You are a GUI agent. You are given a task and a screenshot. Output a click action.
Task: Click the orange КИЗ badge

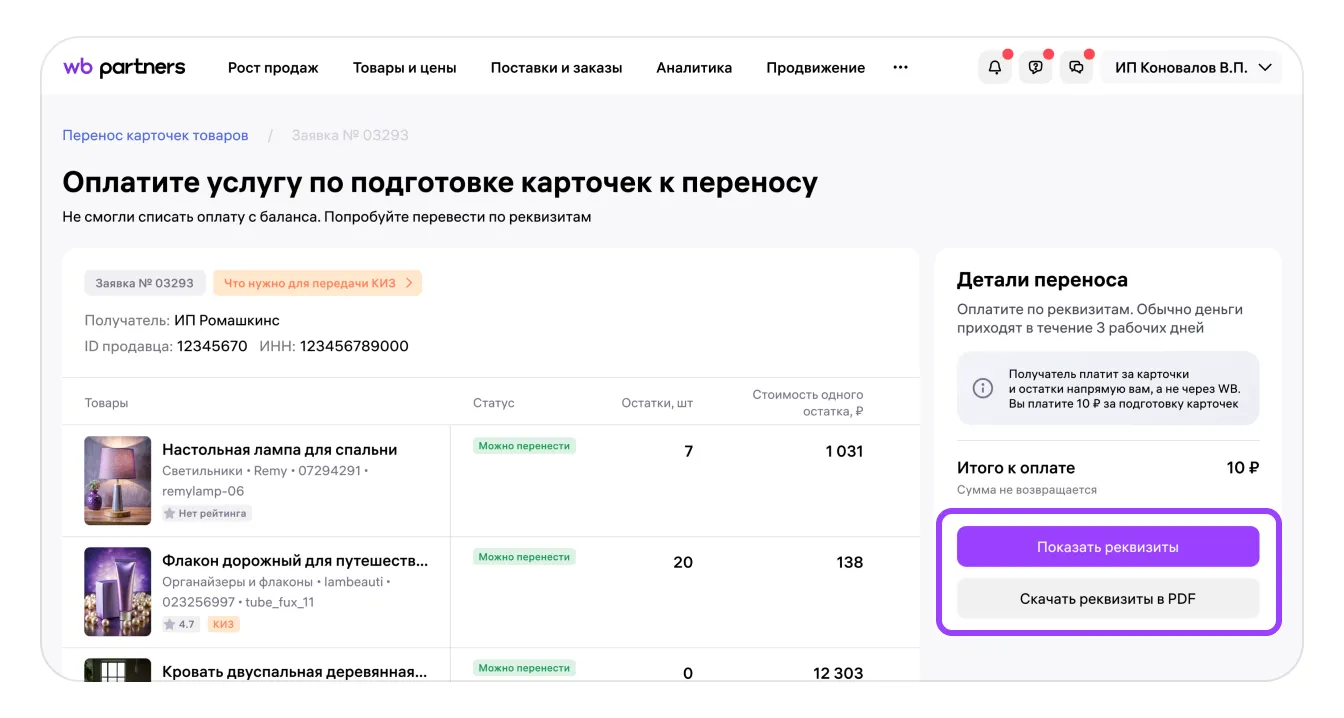[x=224, y=624]
